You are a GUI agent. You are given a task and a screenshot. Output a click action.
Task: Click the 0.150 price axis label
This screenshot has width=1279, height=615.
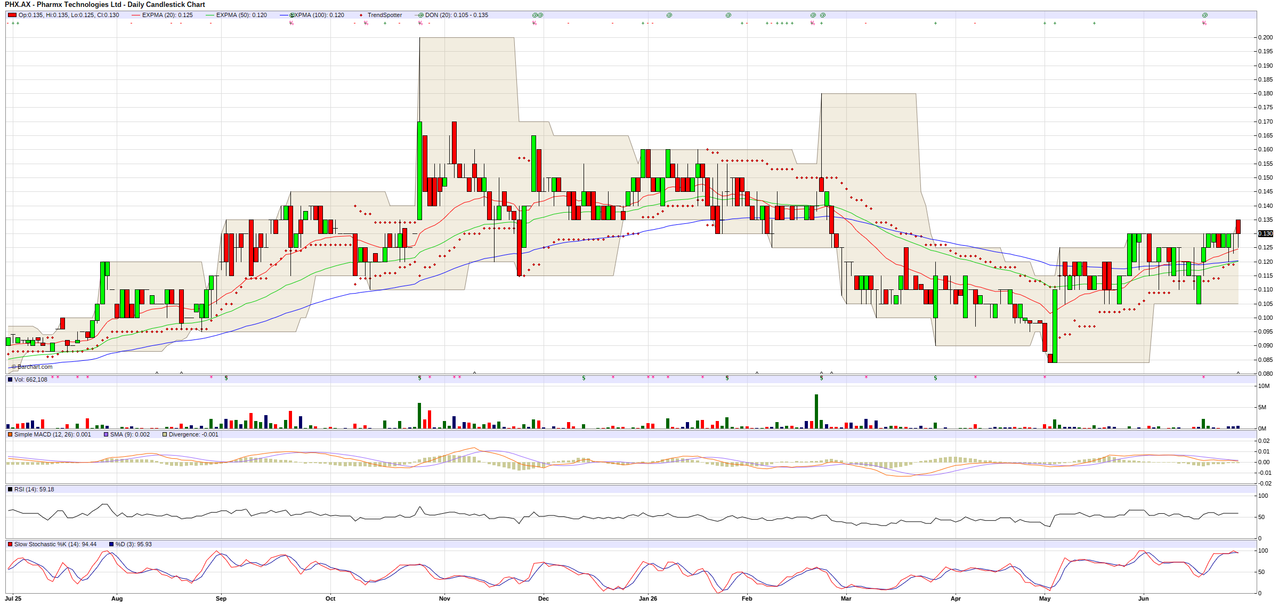point(1264,178)
